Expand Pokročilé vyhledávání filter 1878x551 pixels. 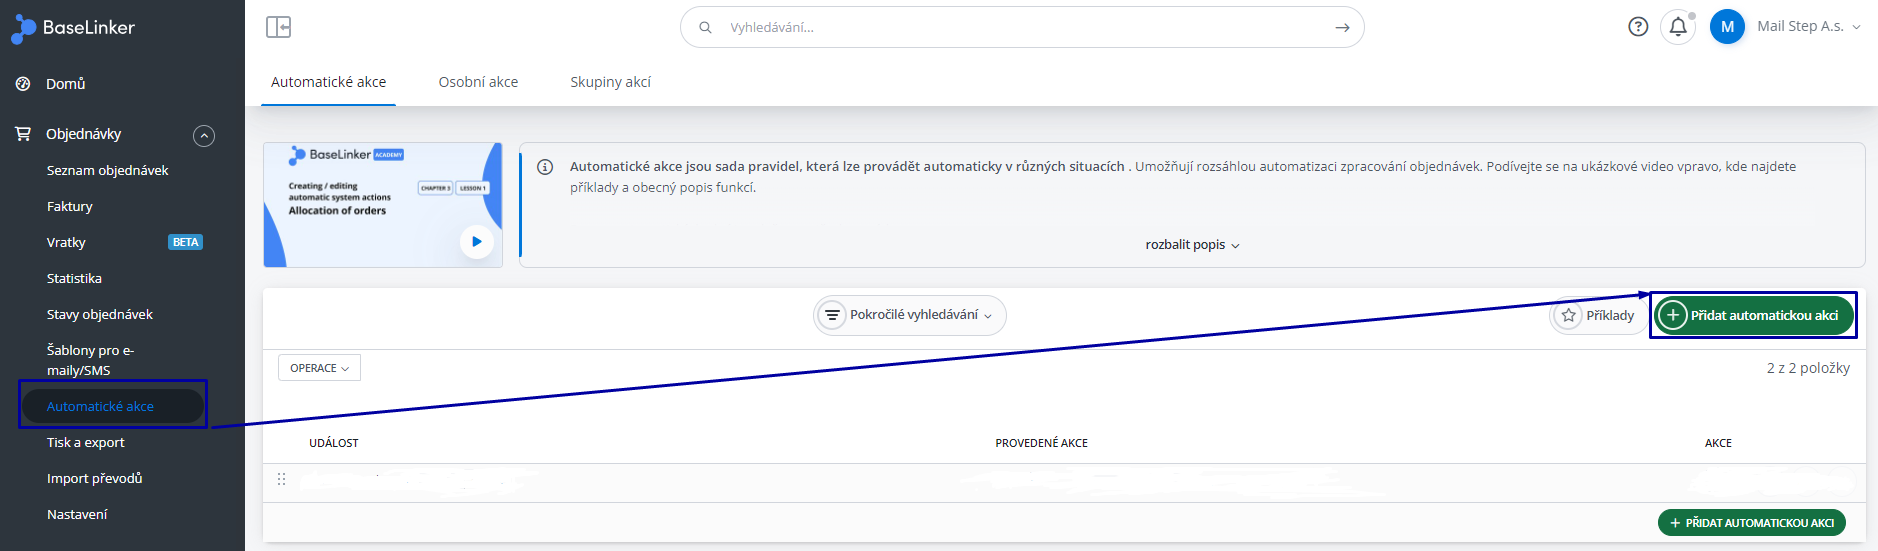(910, 315)
